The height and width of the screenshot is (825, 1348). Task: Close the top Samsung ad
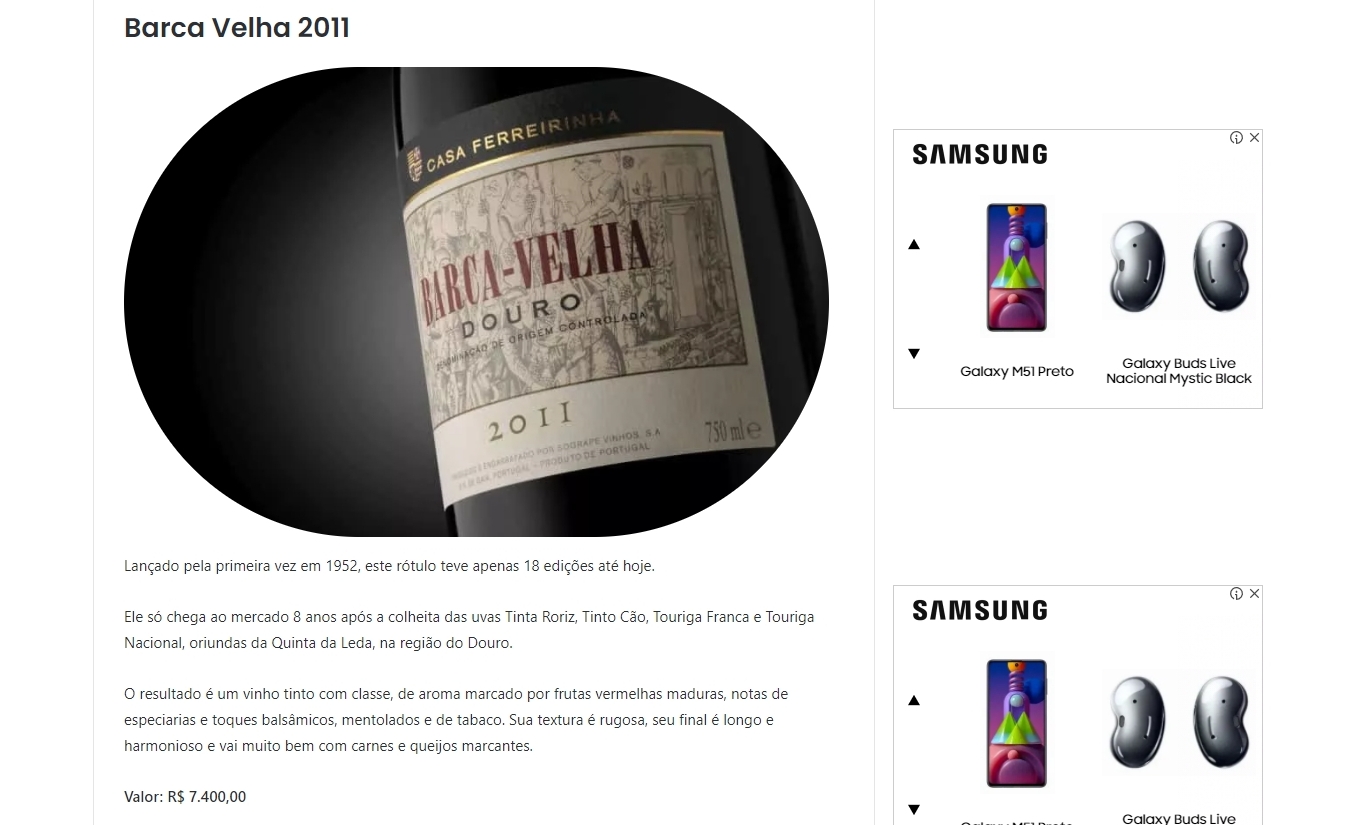point(1254,138)
